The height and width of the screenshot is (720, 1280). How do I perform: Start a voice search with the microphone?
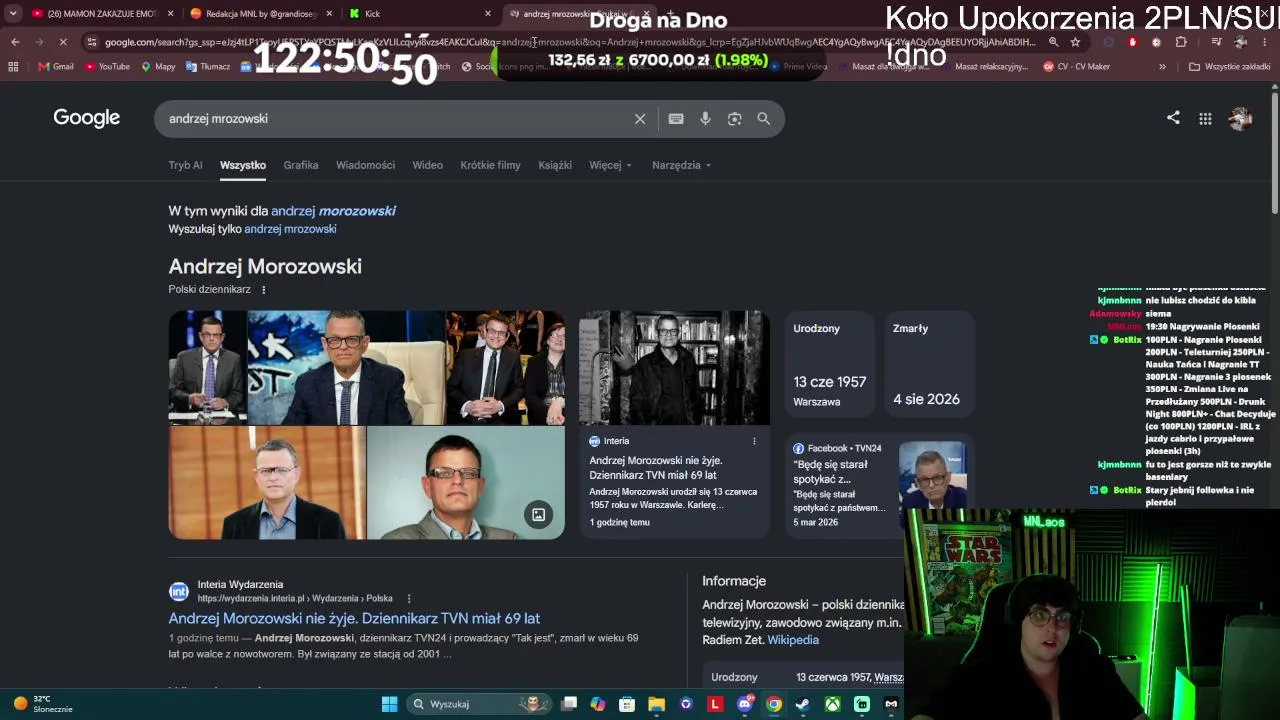tap(705, 119)
